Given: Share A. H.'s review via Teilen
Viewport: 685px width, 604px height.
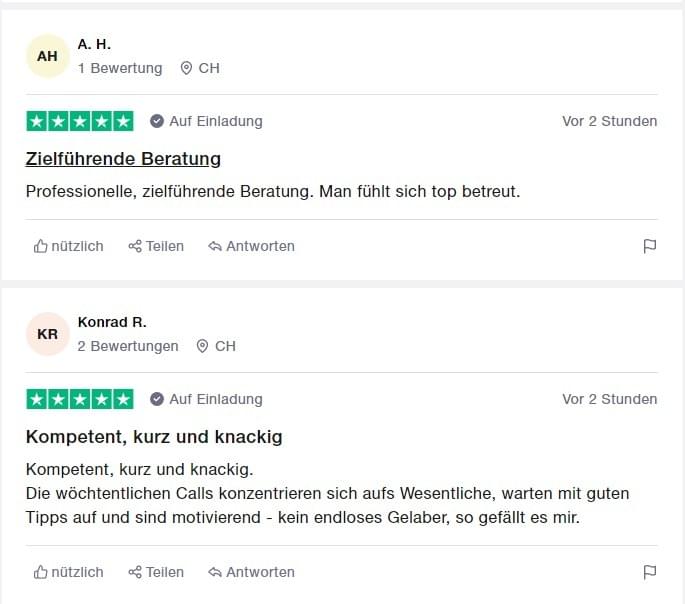Looking at the screenshot, I should [156, 246].
